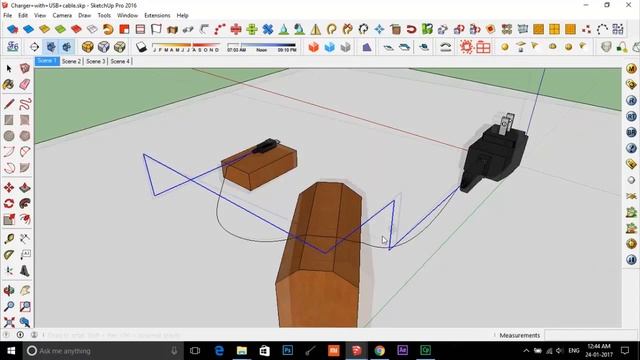This screenshot has width=640, height=360.
Task: Select the 3 Point Arc tool
Action: [x=9, y=168]
